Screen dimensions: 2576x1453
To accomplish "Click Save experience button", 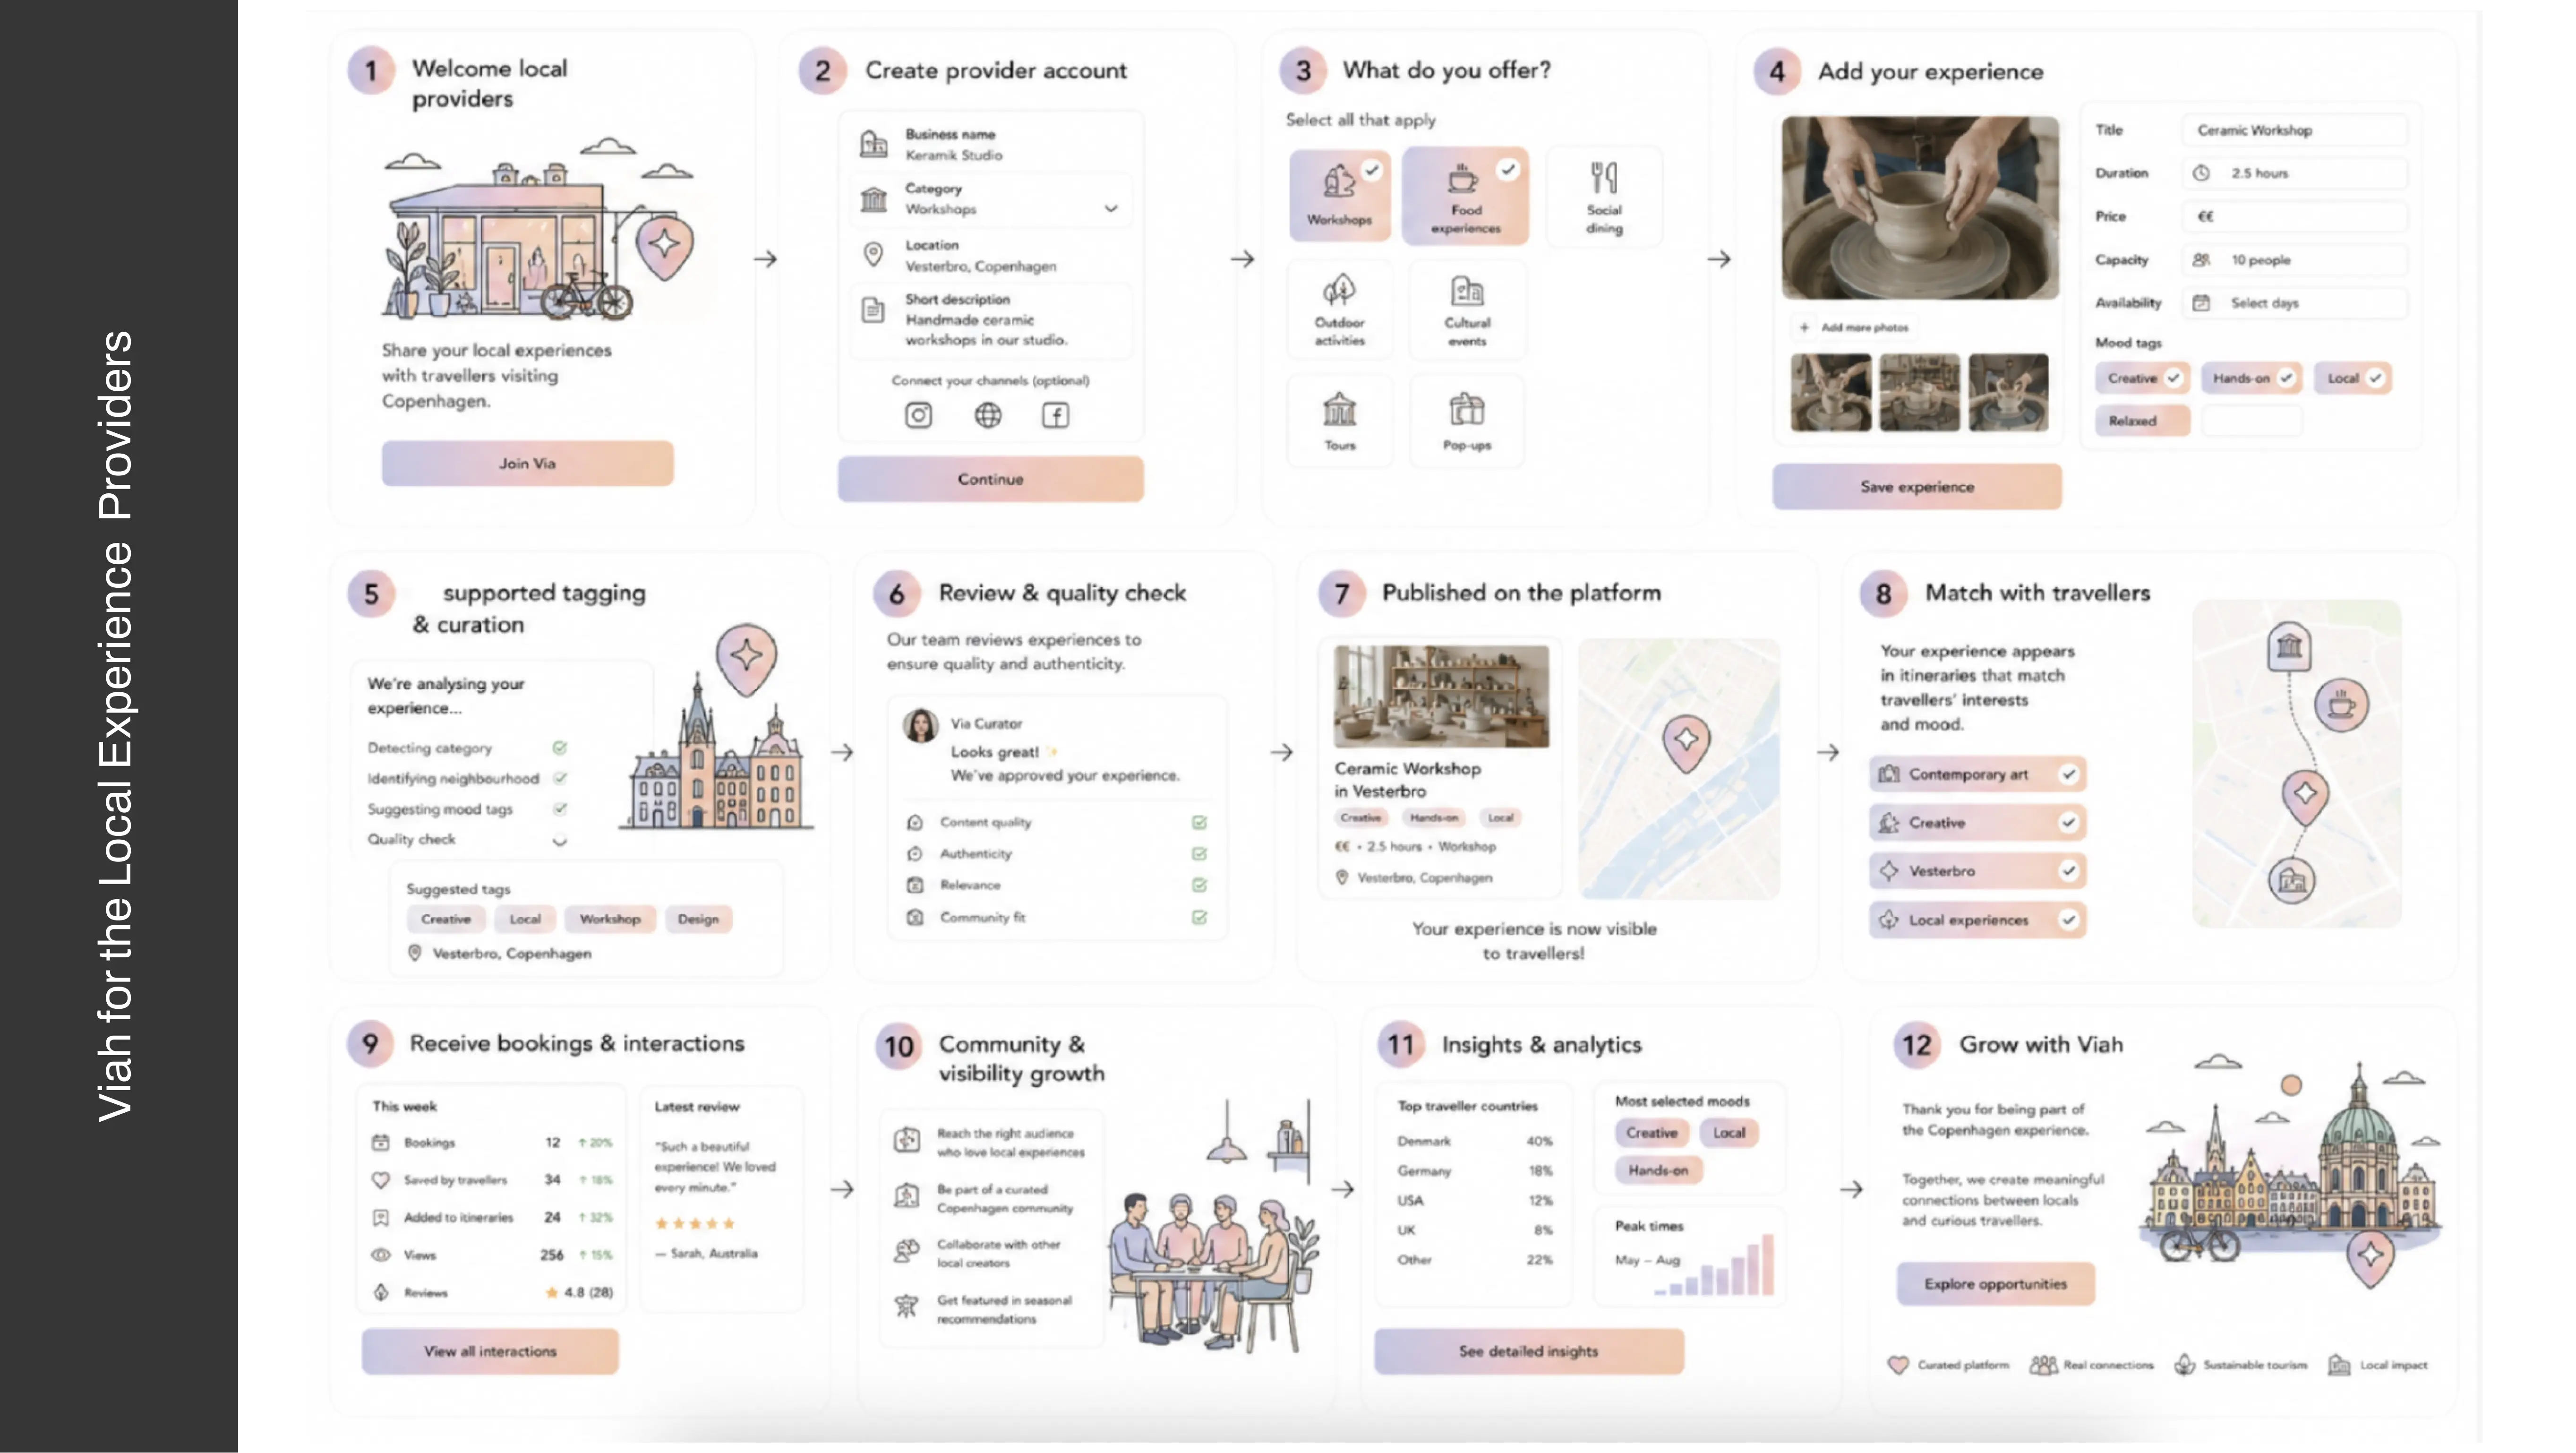I will point(1917,487).
